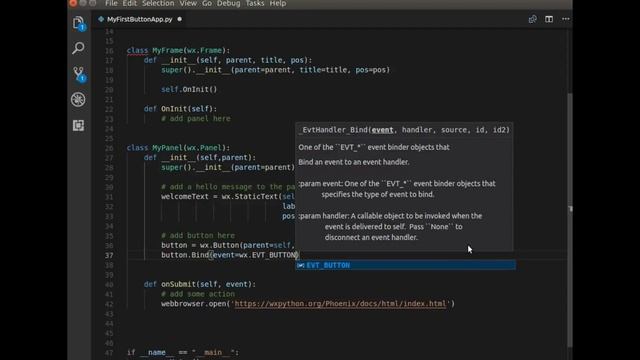Select the EVT_BUTTON autocomplete suggestion

click(405, 265)
